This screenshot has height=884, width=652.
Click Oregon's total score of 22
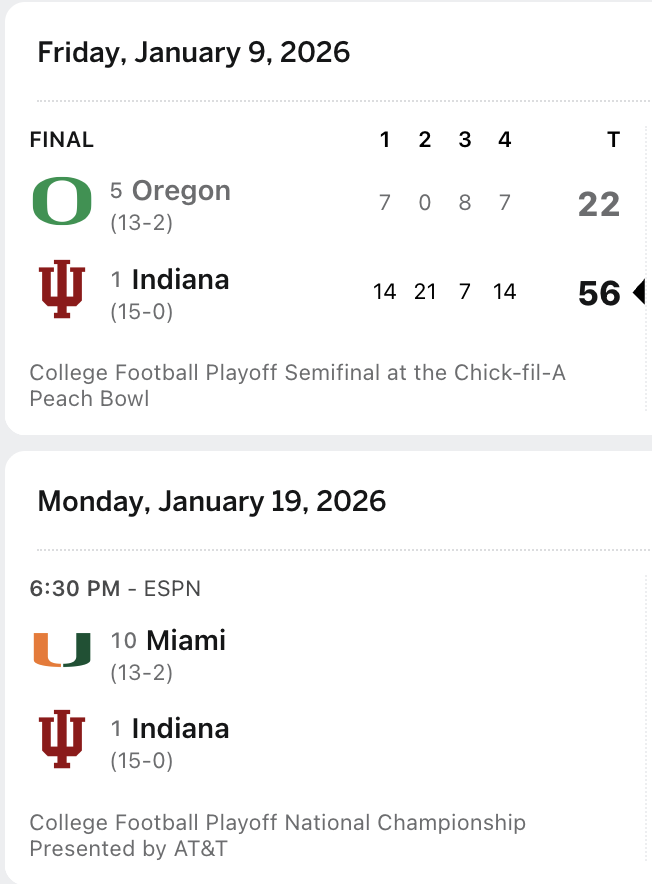pos(599,205)
